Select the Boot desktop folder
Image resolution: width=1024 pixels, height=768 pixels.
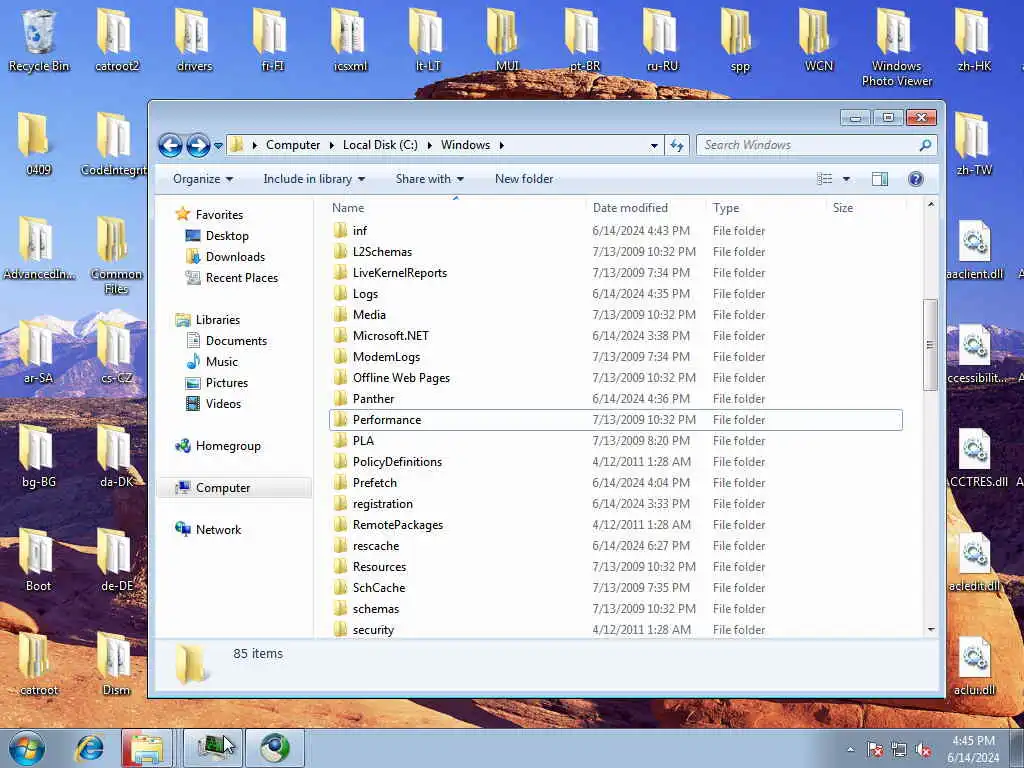(x=37, y=560)
